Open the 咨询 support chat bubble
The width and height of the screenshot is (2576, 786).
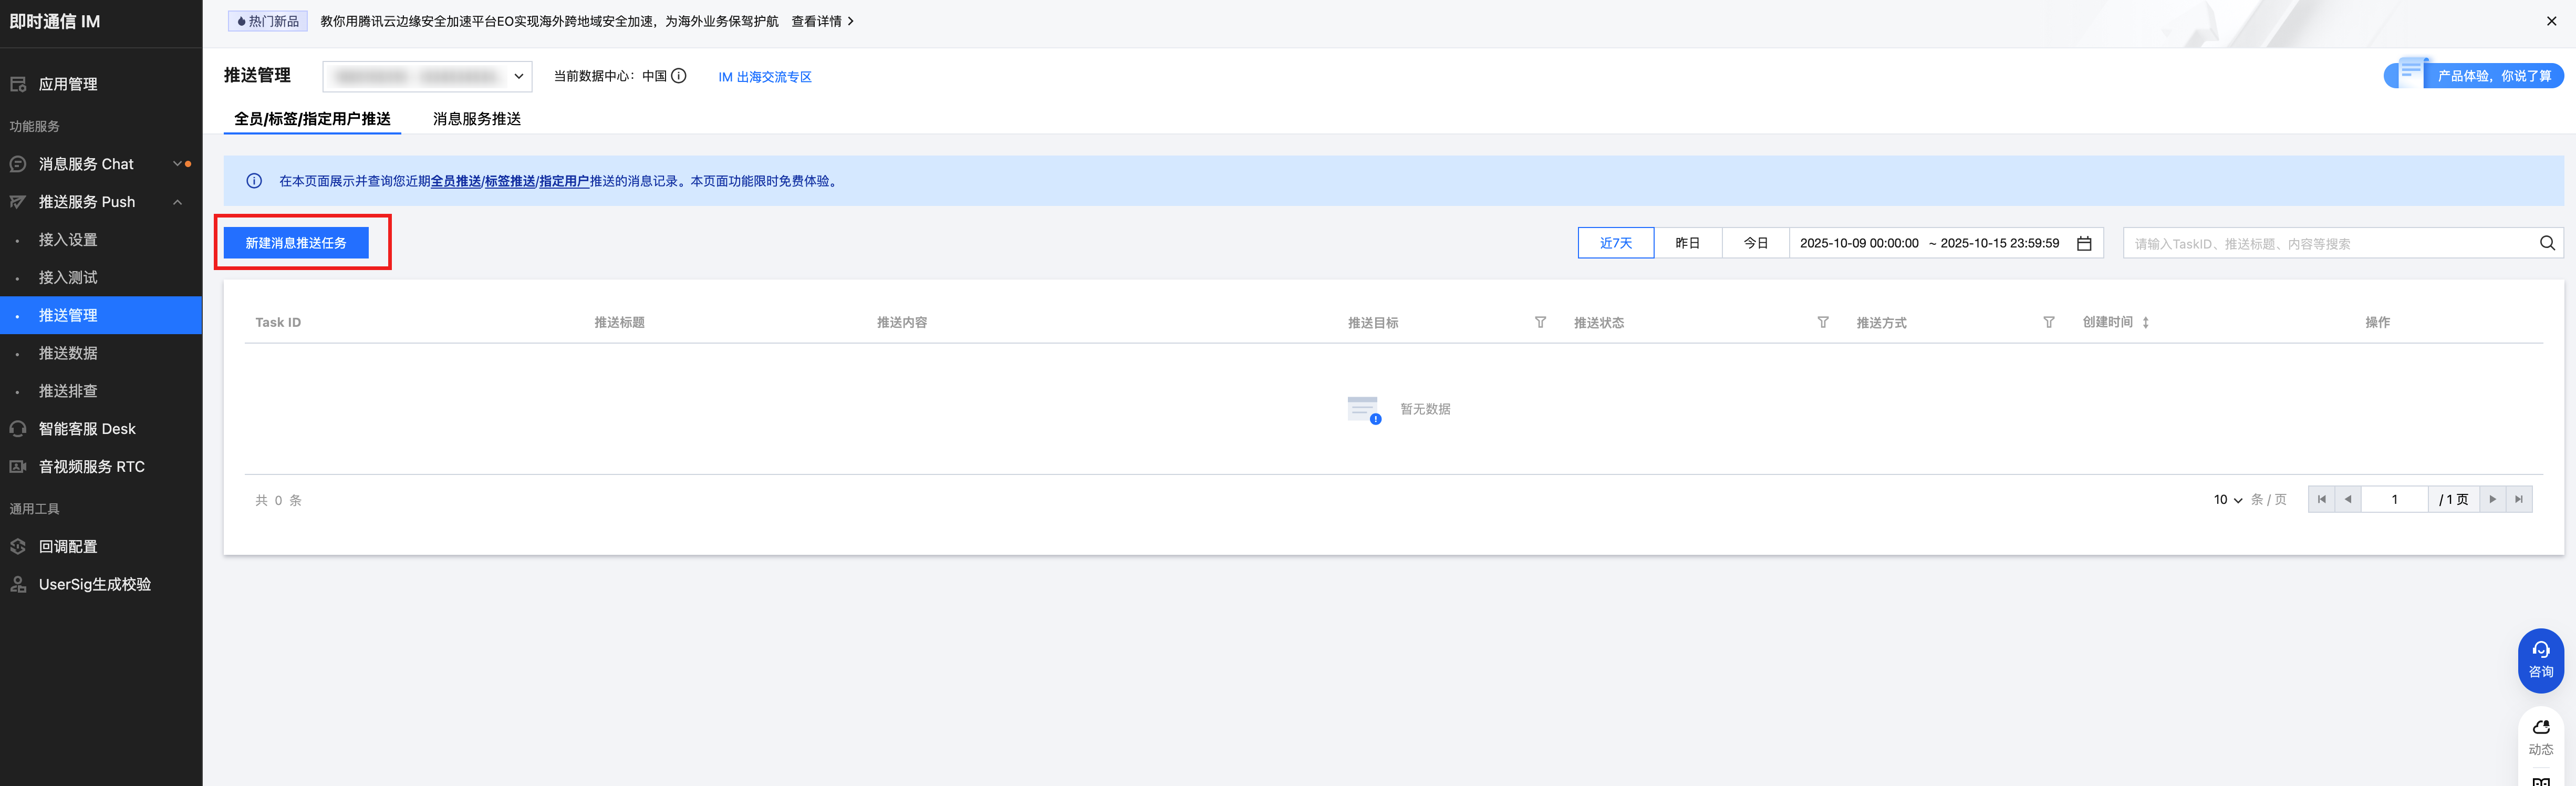coord(2540,659)
